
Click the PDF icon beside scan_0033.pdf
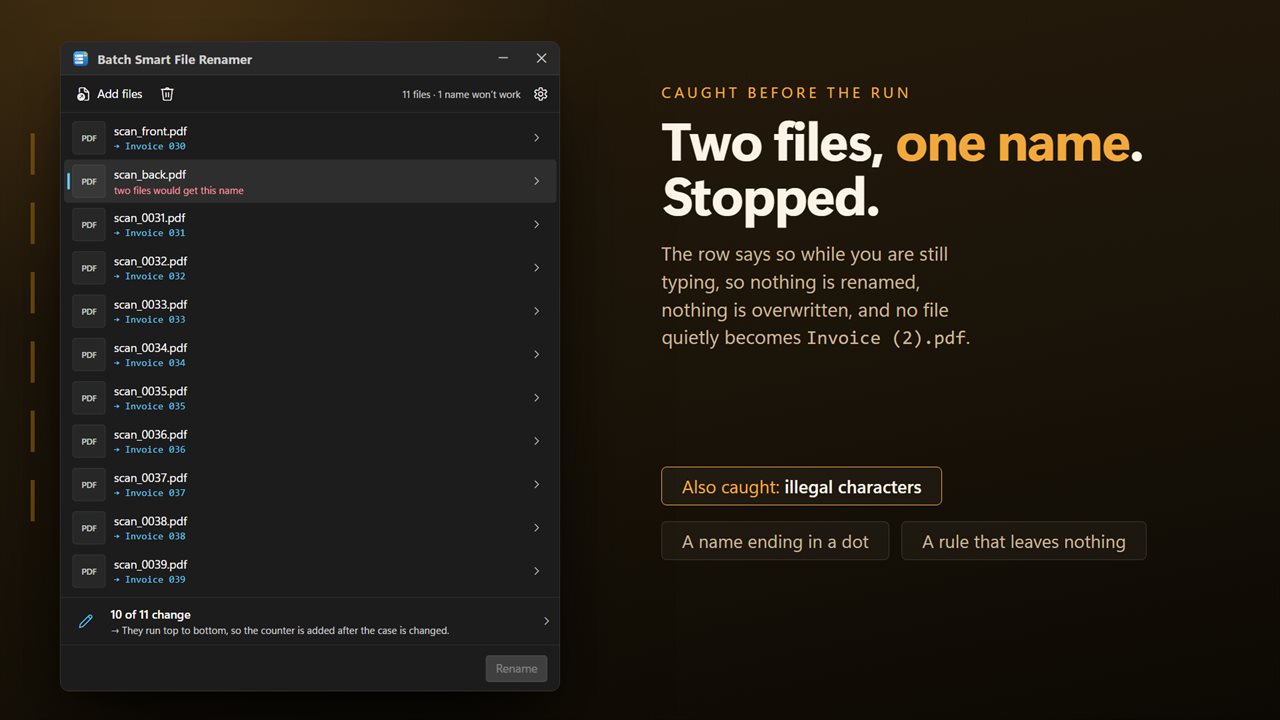pos(89,311)
